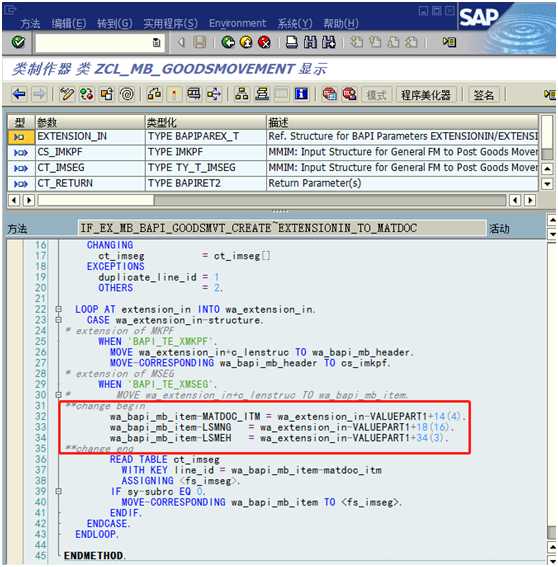
Task: Click the blue left navigation arrow
Action: click(19, 95)
